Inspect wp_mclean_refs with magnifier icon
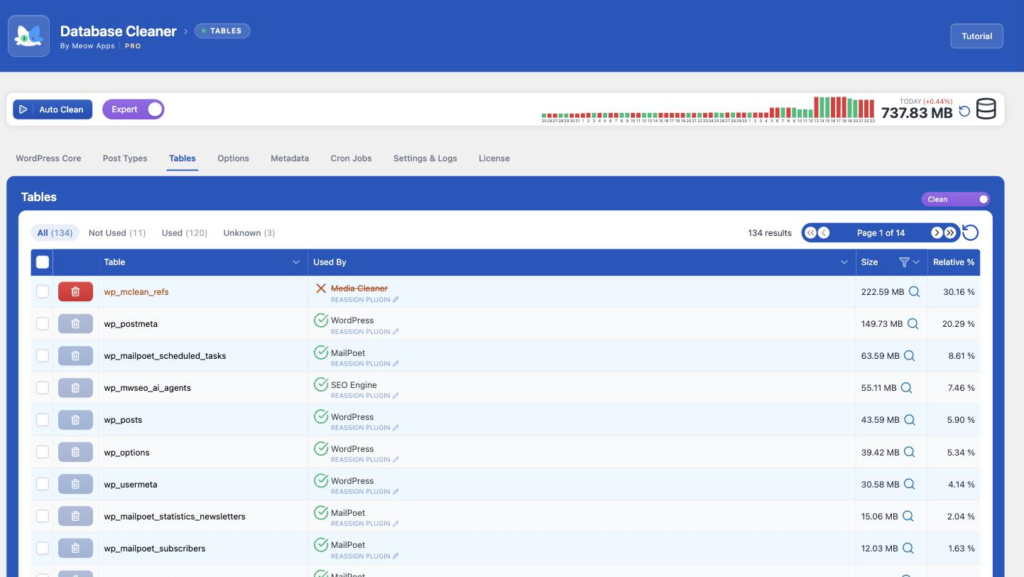The image size is (1024, 577). pos(914,292)
